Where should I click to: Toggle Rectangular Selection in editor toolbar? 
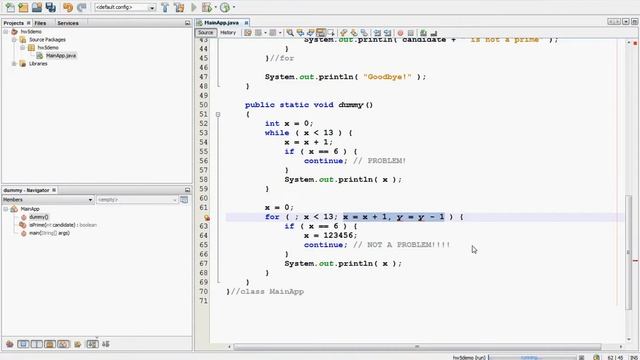click(331, 33)
